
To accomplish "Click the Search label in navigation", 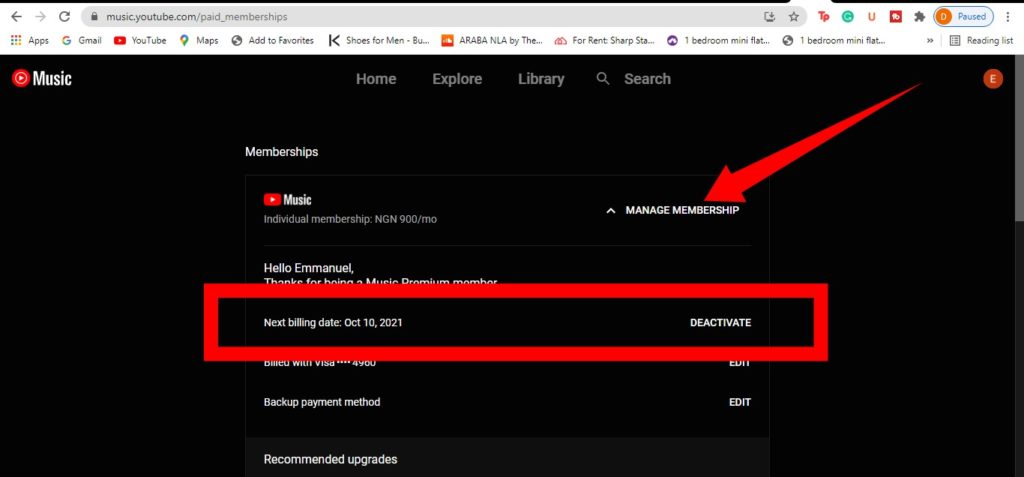I will [x=647, y=79].
